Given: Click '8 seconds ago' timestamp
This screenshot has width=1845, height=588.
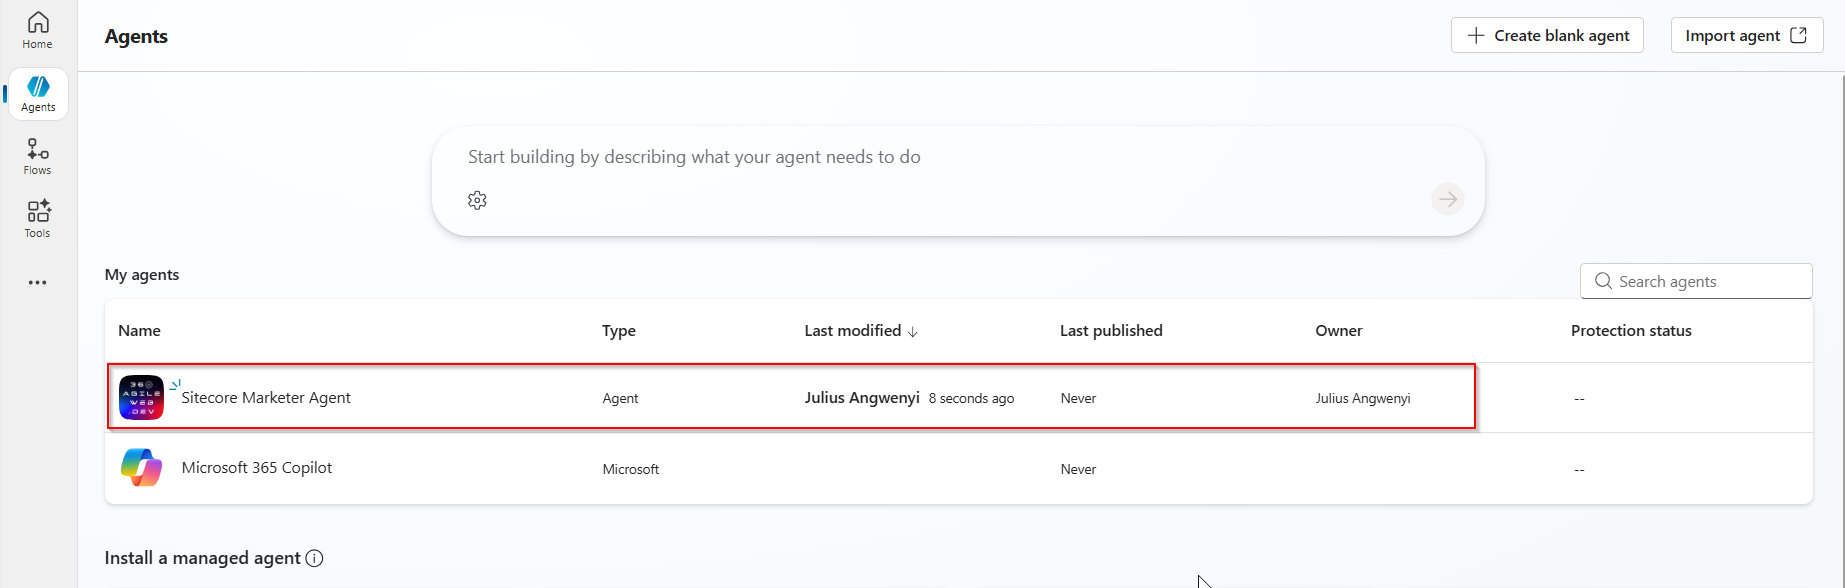Looking at the screenshot, I should [971, 398].
